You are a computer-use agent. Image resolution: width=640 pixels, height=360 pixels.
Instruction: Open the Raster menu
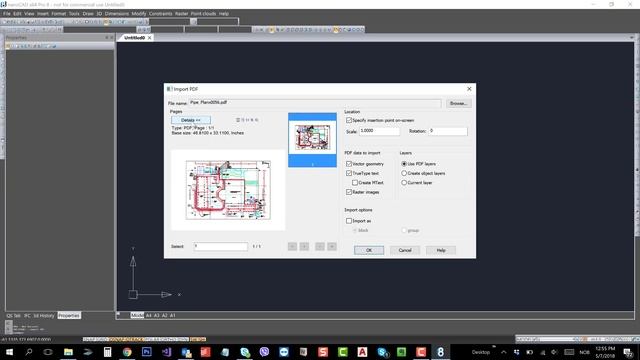pos(182,13)
